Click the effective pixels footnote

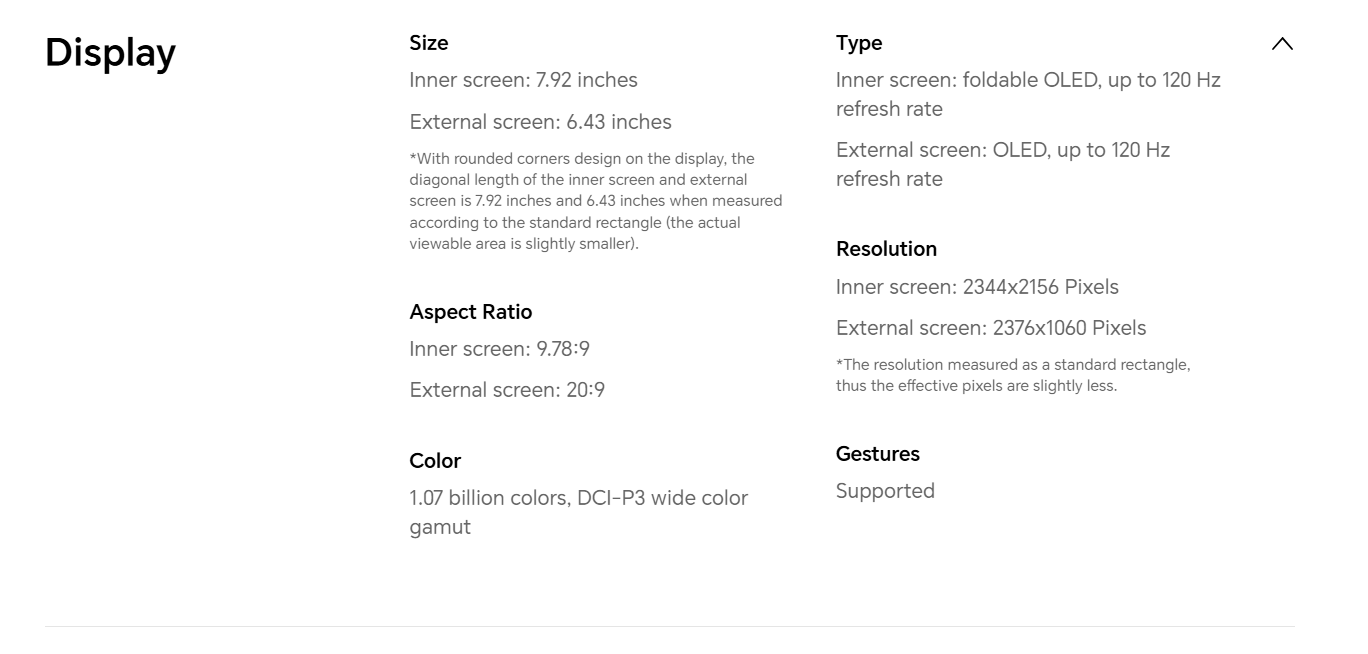tap(1012, 375)
